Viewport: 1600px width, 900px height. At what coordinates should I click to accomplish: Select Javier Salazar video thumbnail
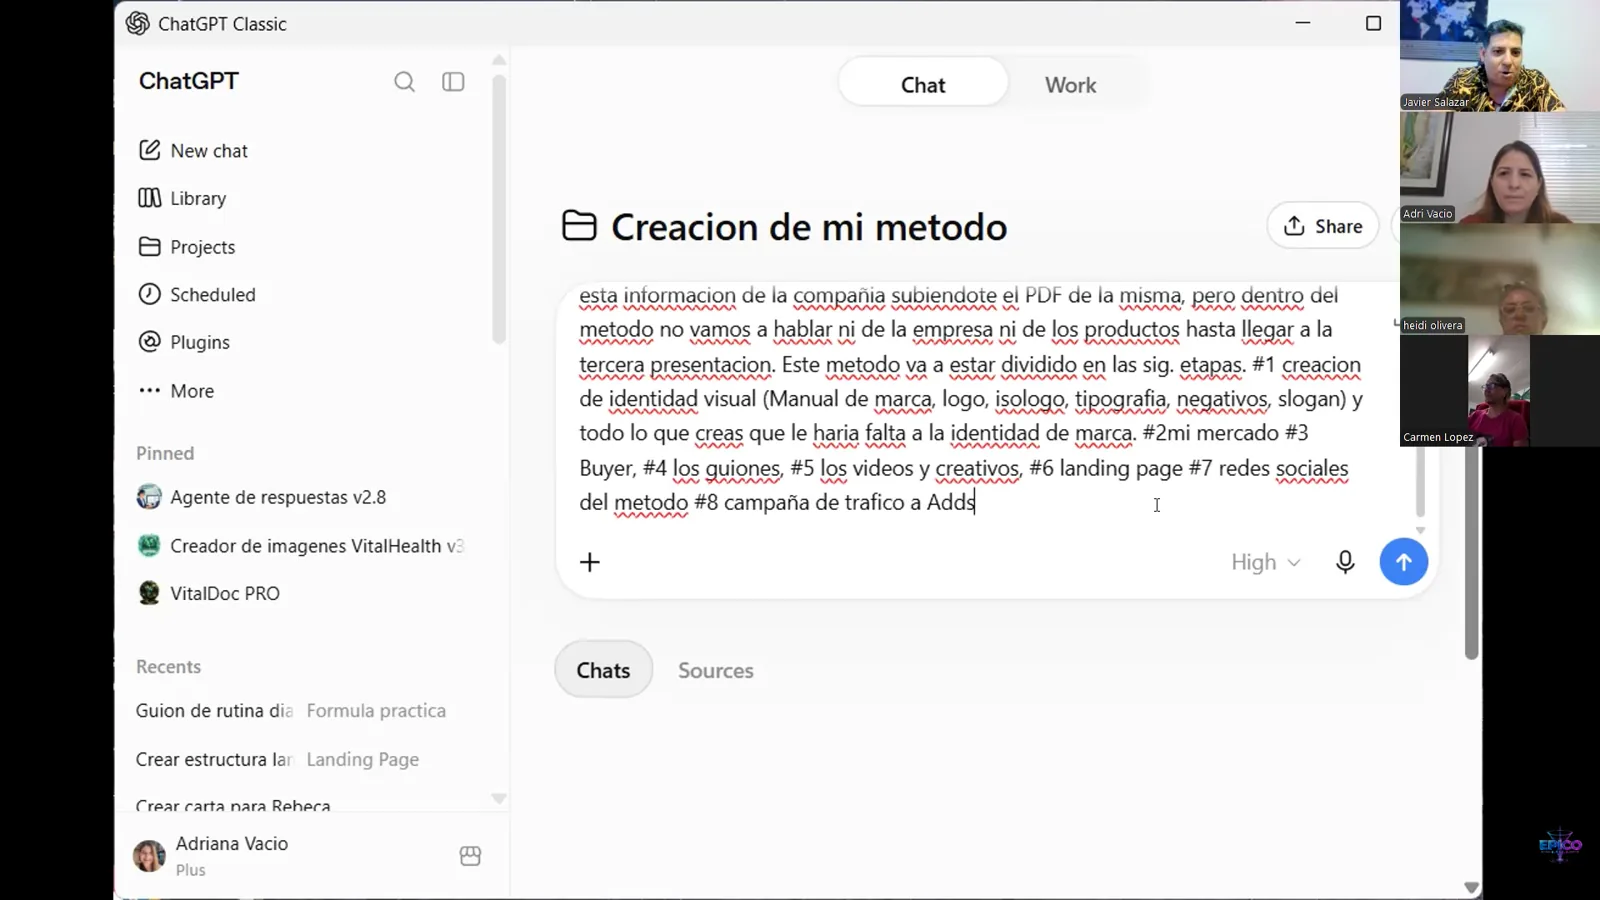[1500, 55]
